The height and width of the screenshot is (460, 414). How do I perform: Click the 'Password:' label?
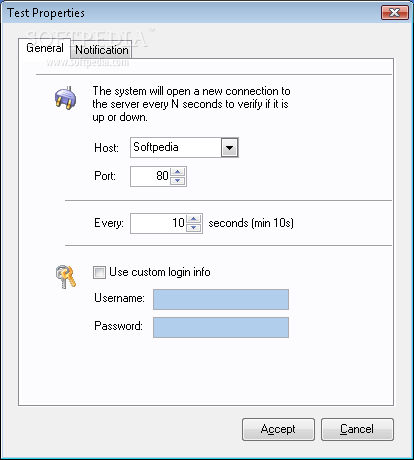click(118, 326)
